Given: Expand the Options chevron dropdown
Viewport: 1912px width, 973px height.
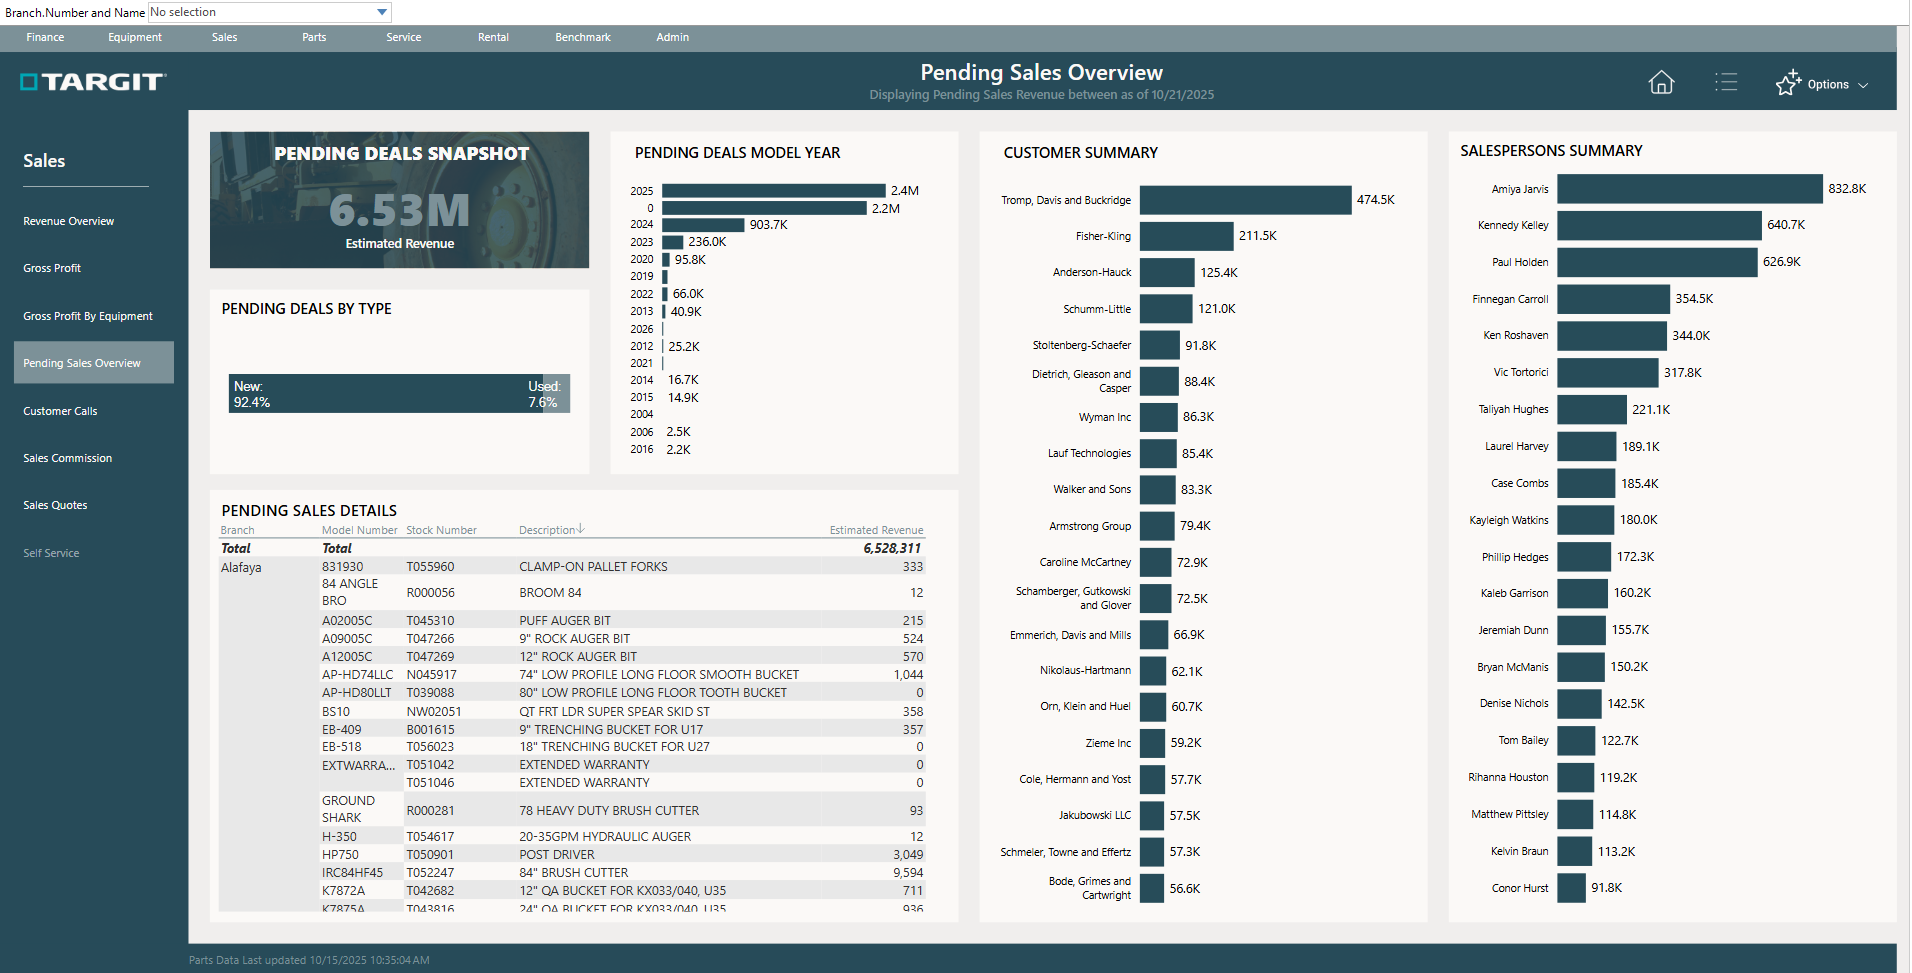Looking at the screenshot, I should 1863,85.
